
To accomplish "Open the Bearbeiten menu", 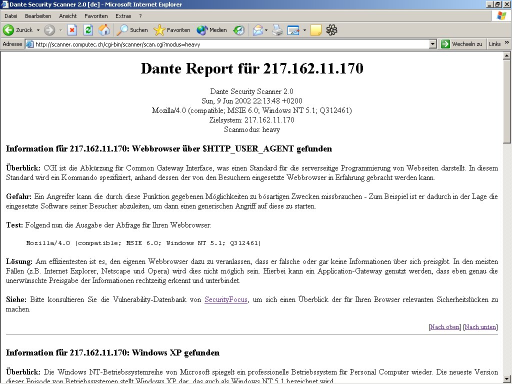I will (38, 16).
